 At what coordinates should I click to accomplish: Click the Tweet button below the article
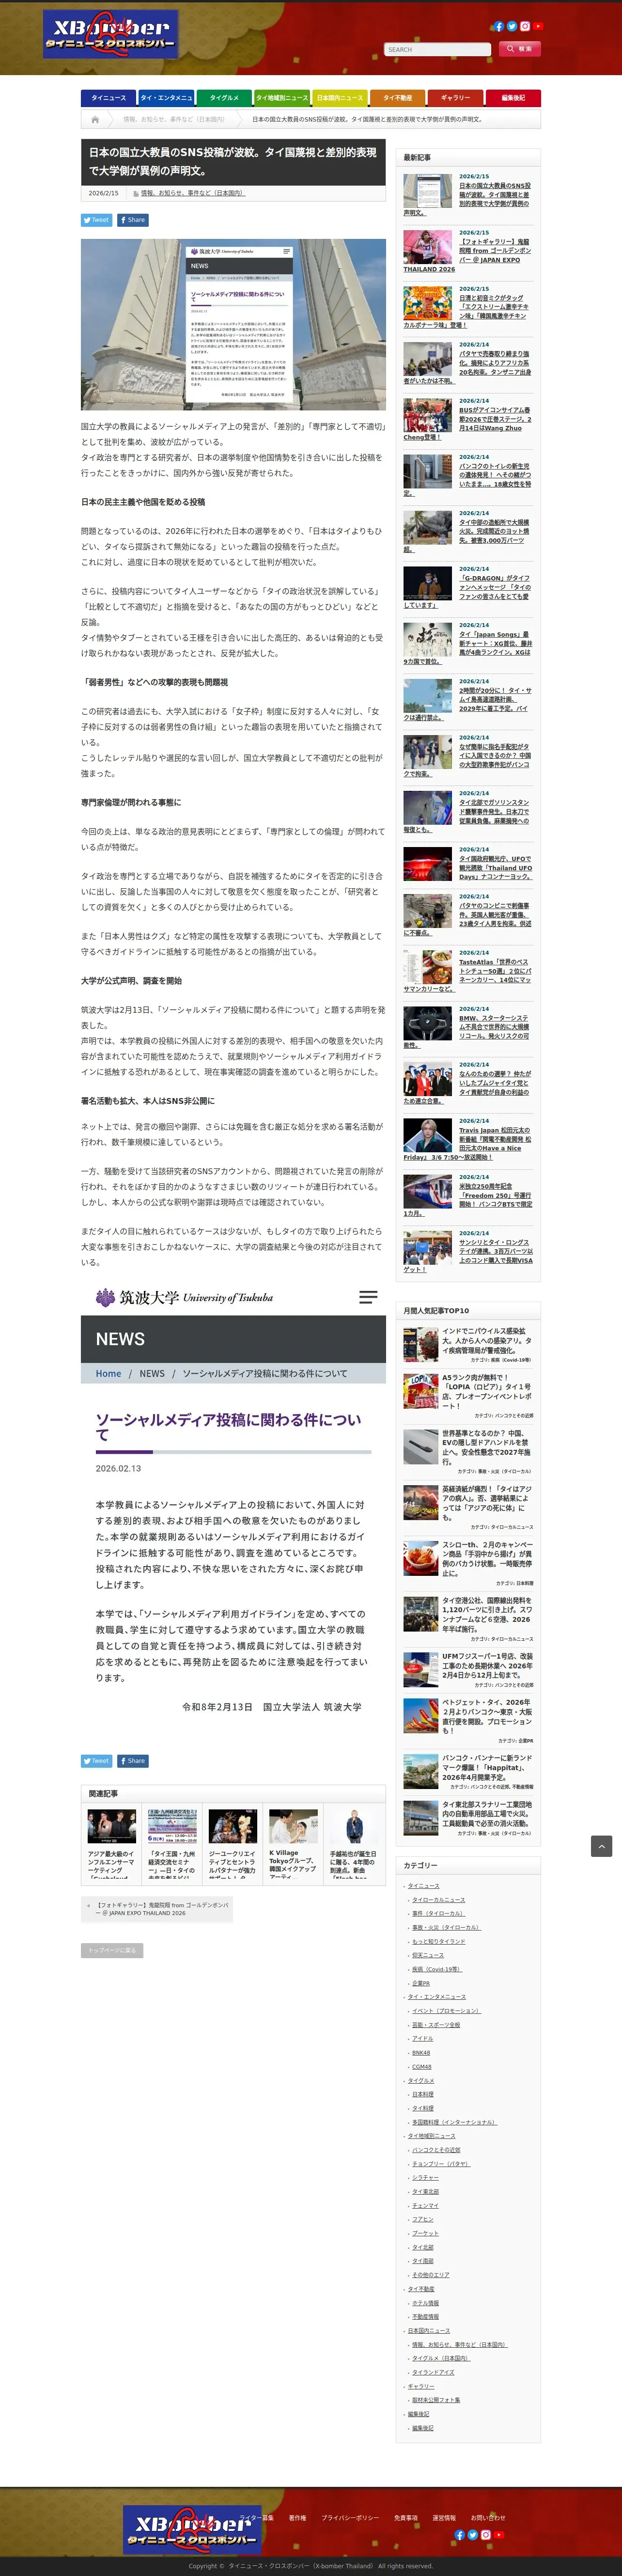[x=97, y=1761]
